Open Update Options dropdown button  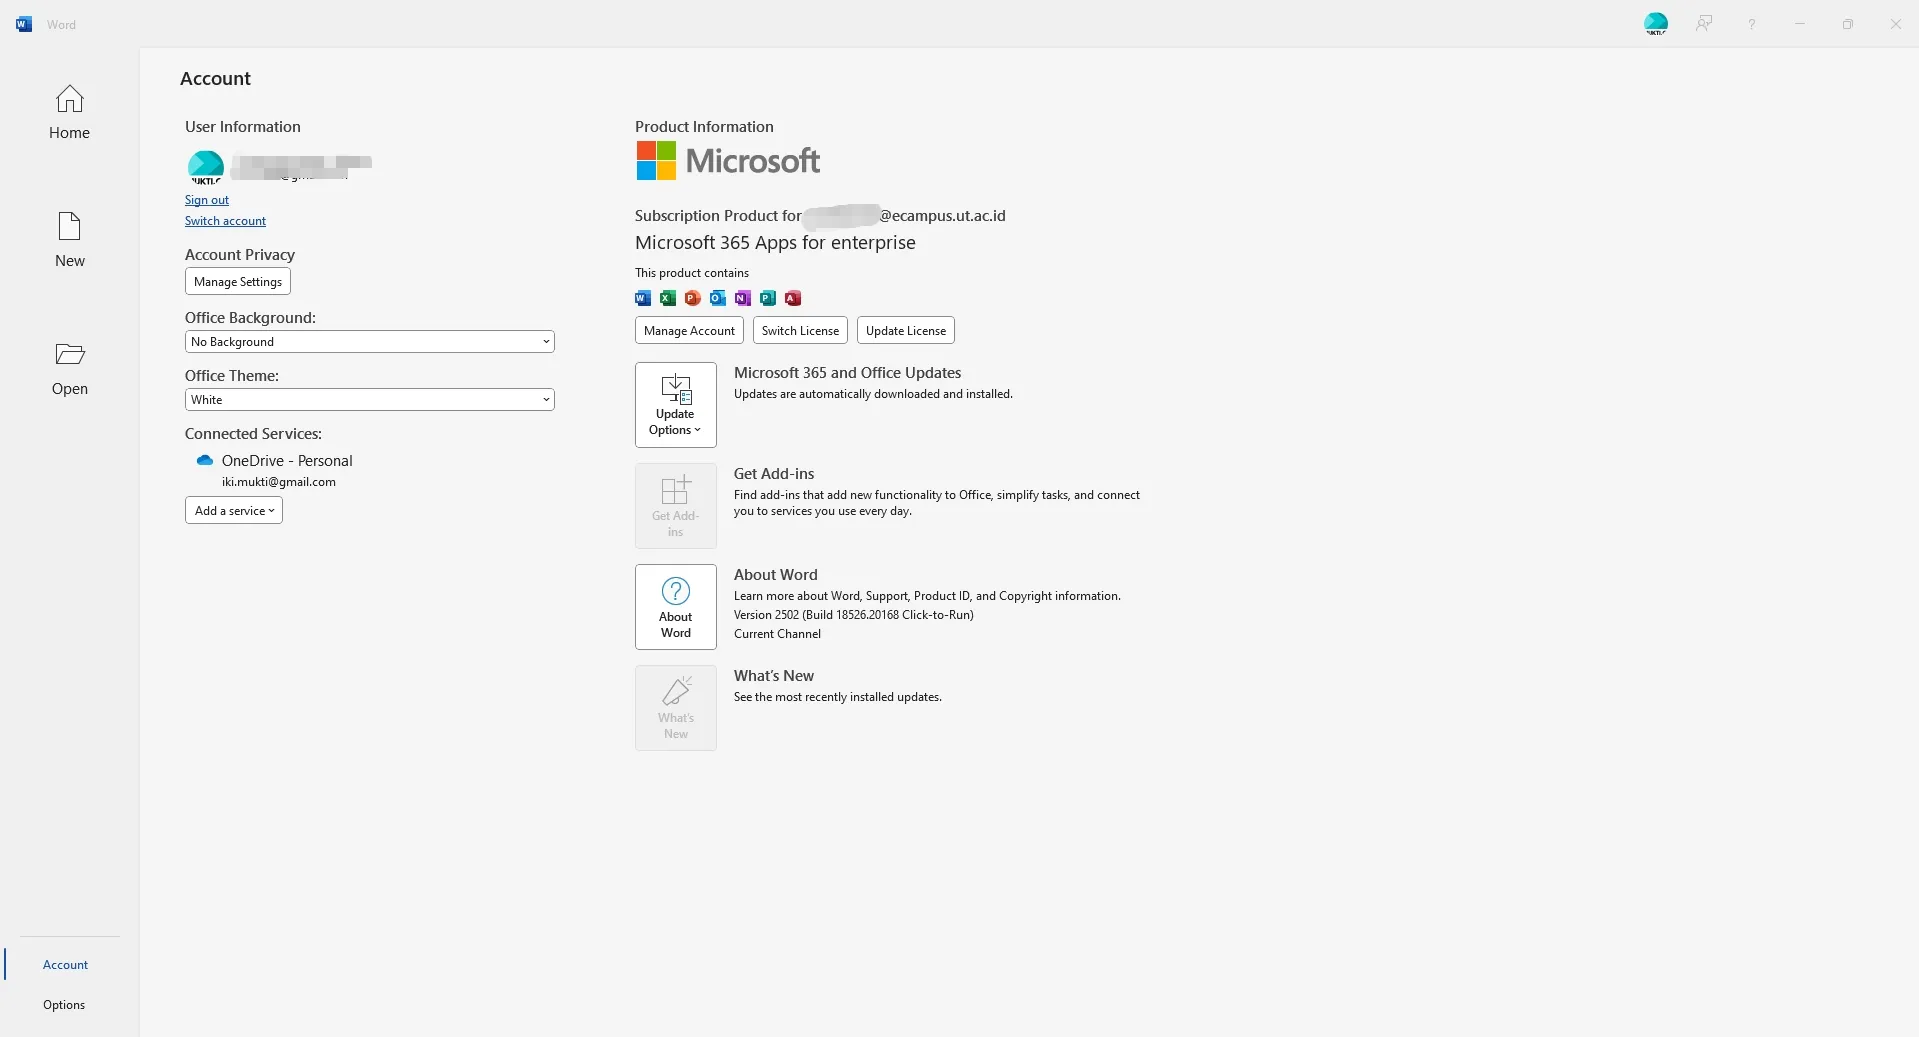tap(676, 405)
